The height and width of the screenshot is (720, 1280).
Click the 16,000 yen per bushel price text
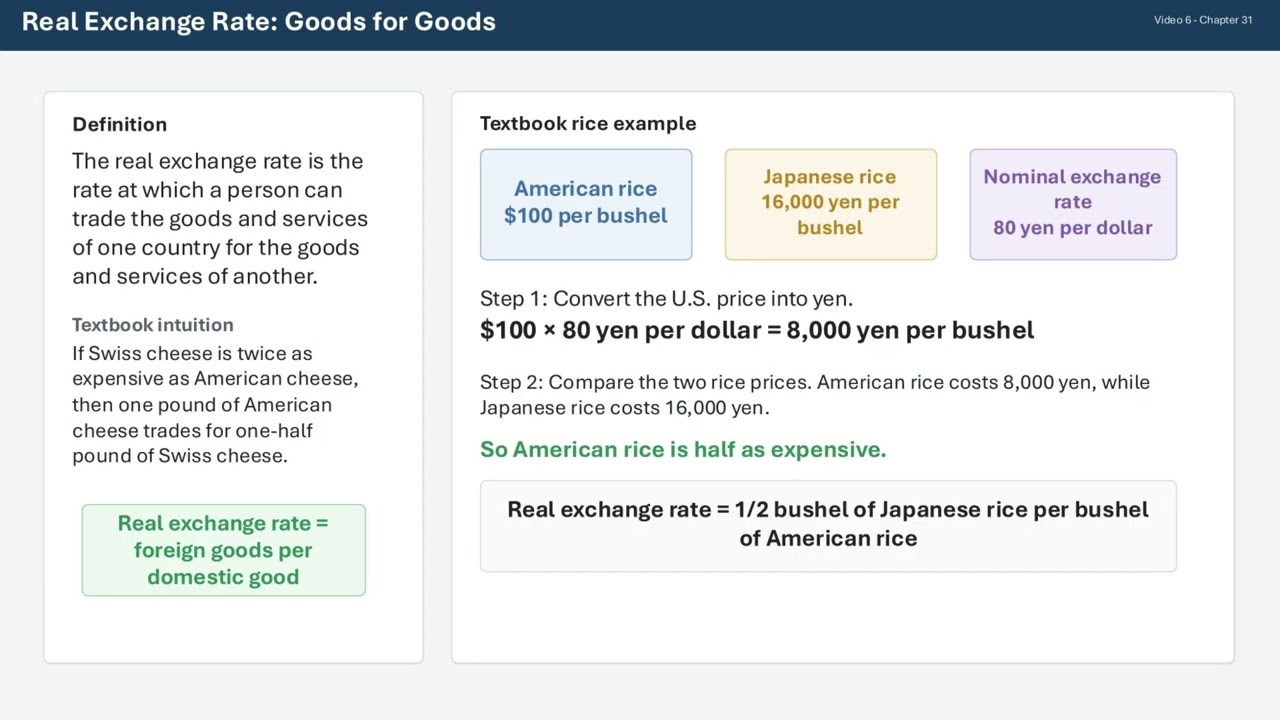[x=830, y=215]
